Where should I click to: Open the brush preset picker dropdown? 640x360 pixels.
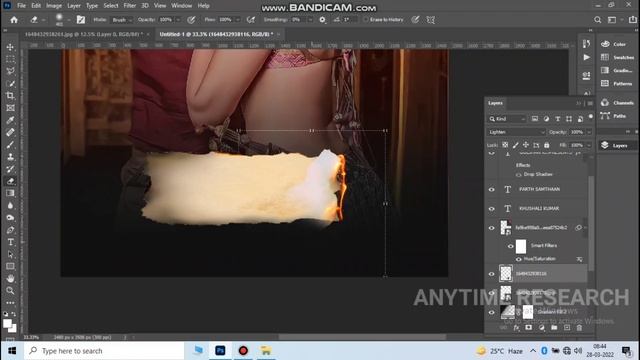click(x=69, y=20)
